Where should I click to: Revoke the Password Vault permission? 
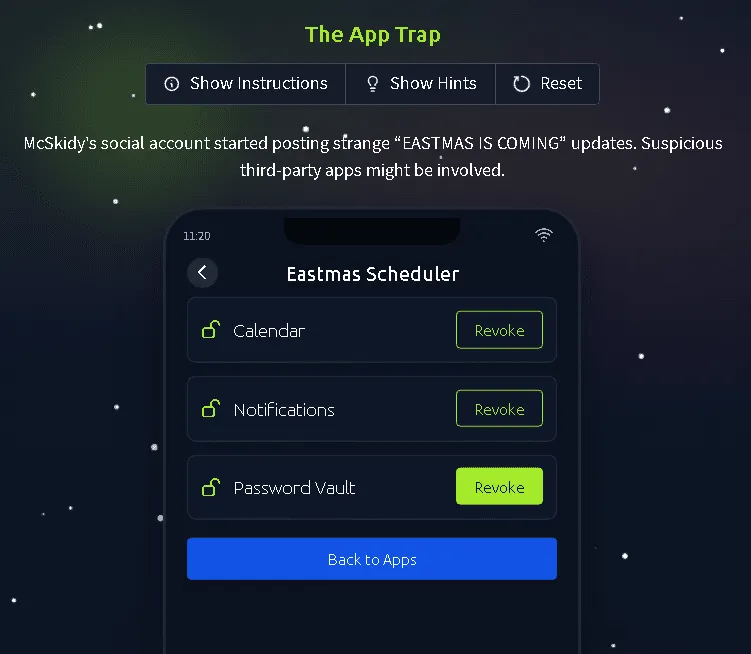pos(499,487)
